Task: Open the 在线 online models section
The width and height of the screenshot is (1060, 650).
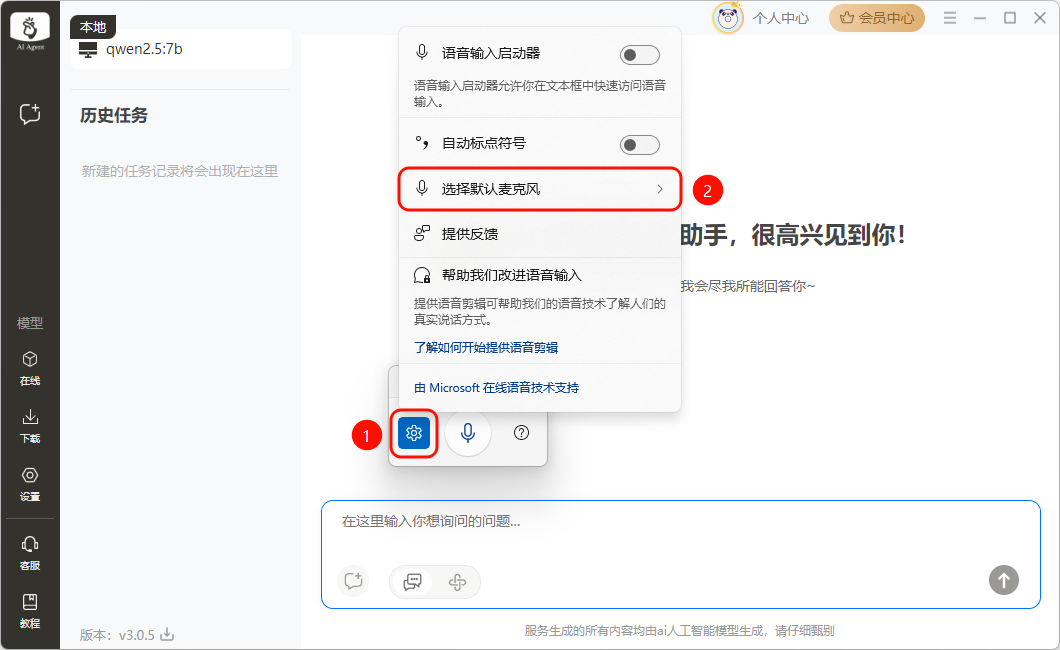Action: pos(30,367)
